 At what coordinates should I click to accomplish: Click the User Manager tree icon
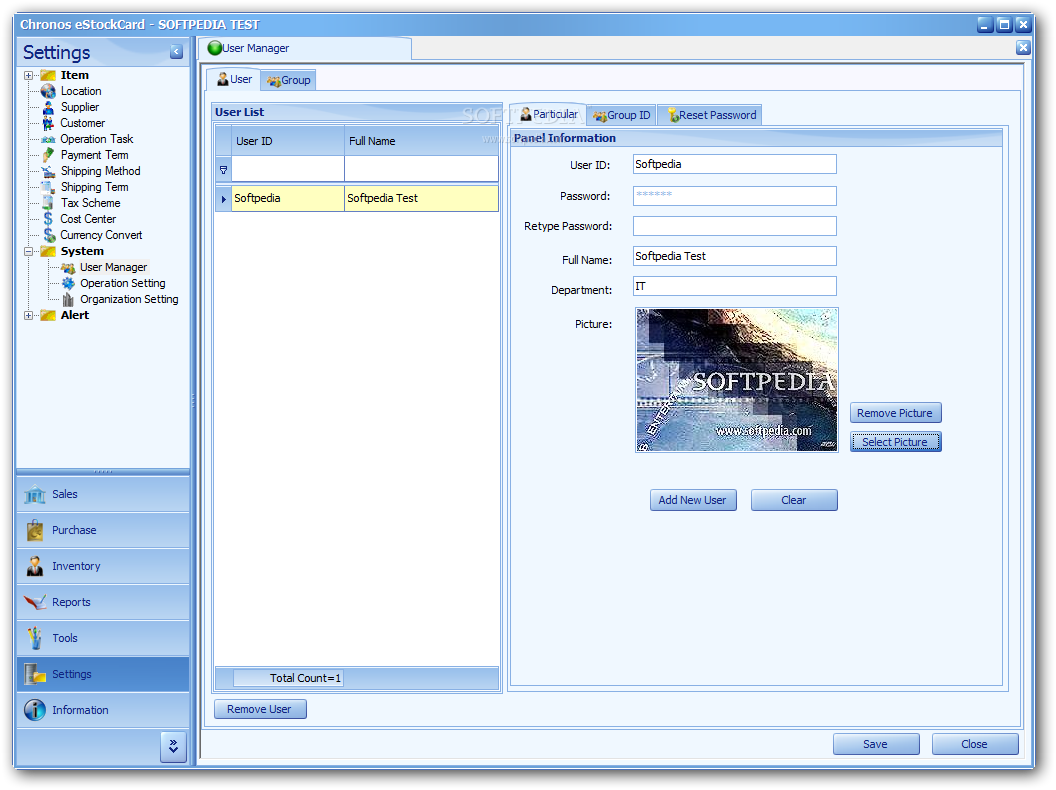coord(68,267)
